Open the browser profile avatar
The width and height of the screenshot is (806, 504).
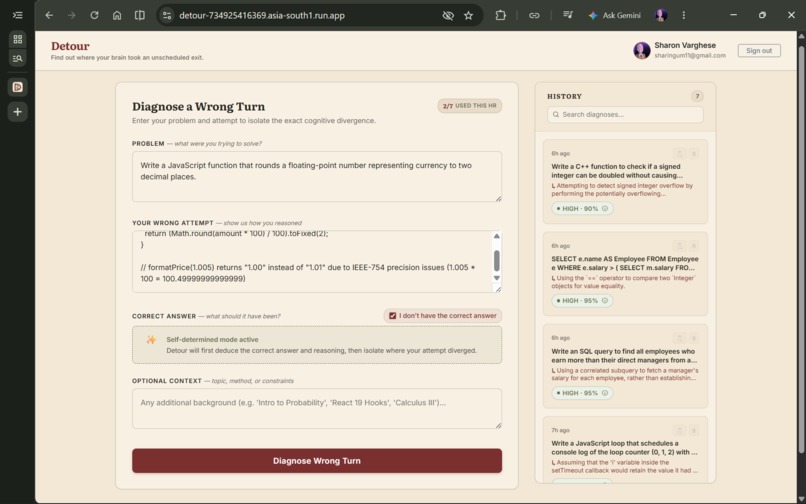[x=661, y=15]
